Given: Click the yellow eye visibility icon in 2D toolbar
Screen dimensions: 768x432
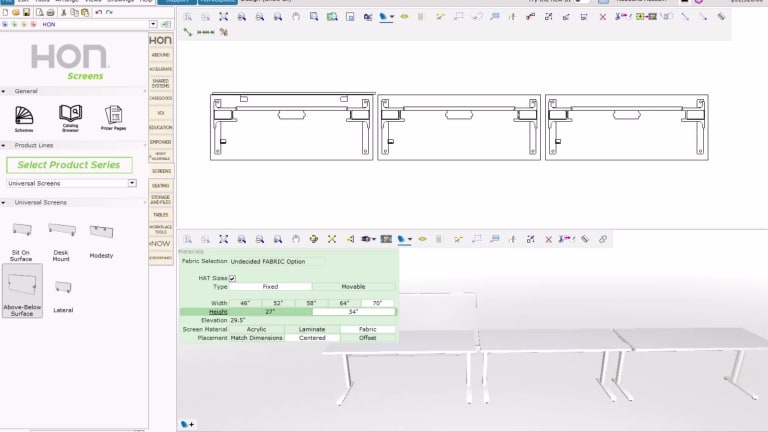Looking at the screenshot, I should tap(404, 17).
